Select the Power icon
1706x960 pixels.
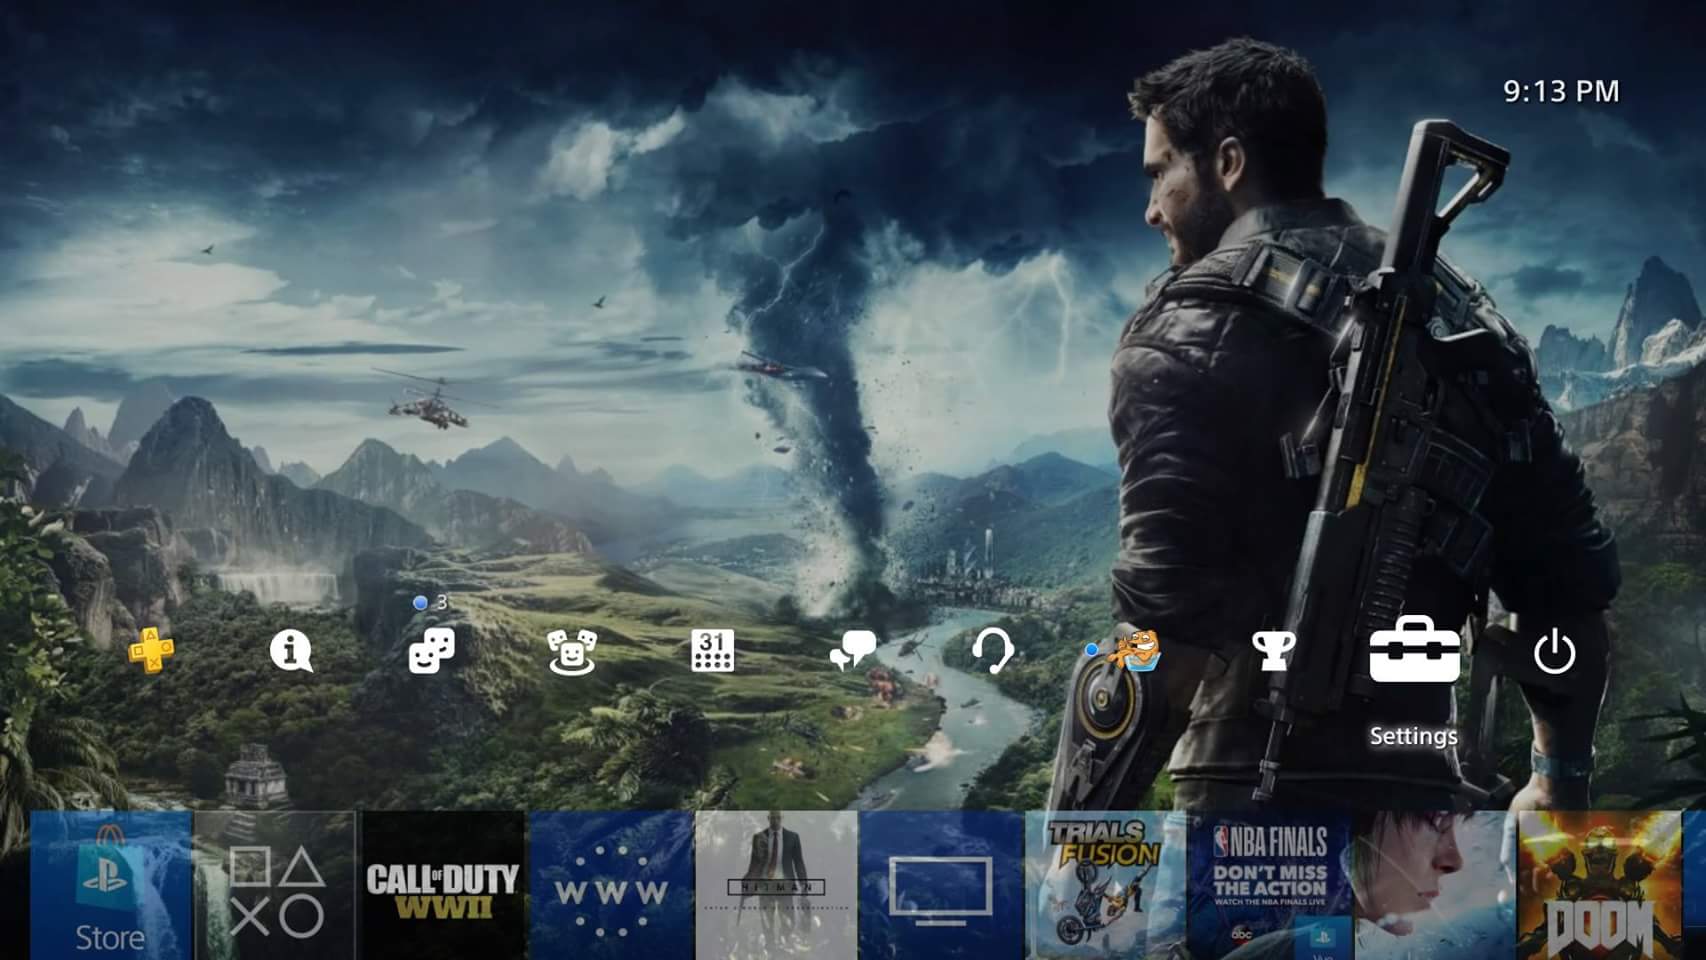1554,652
